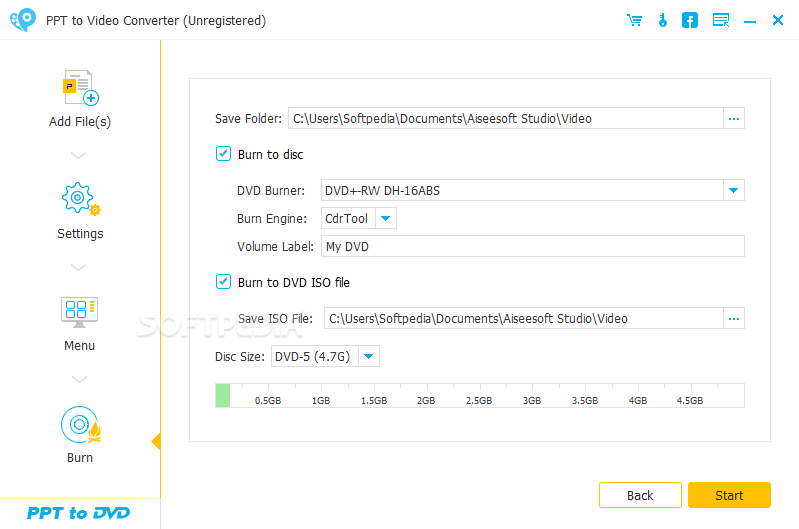Select the Burn disc icon in sidebar

click(81, 425)
